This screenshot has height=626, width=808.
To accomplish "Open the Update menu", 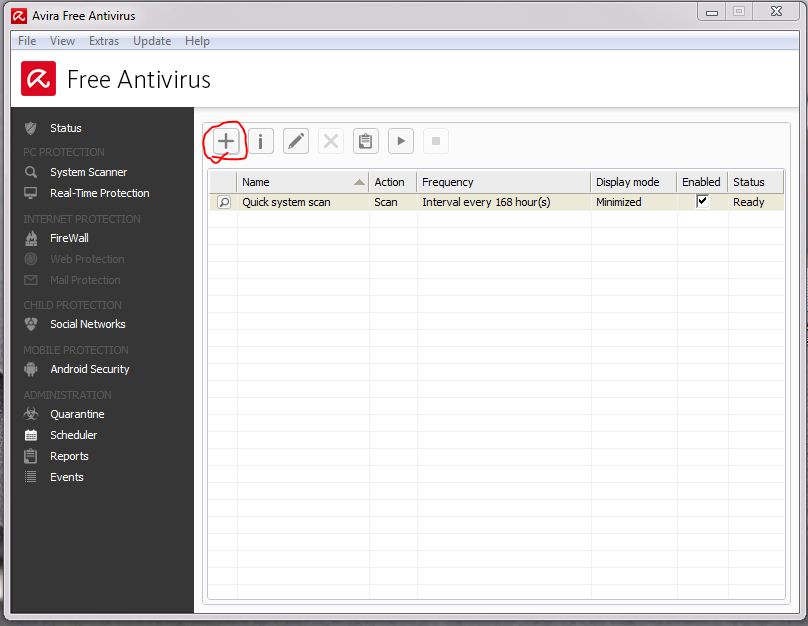I will (152, 41).
